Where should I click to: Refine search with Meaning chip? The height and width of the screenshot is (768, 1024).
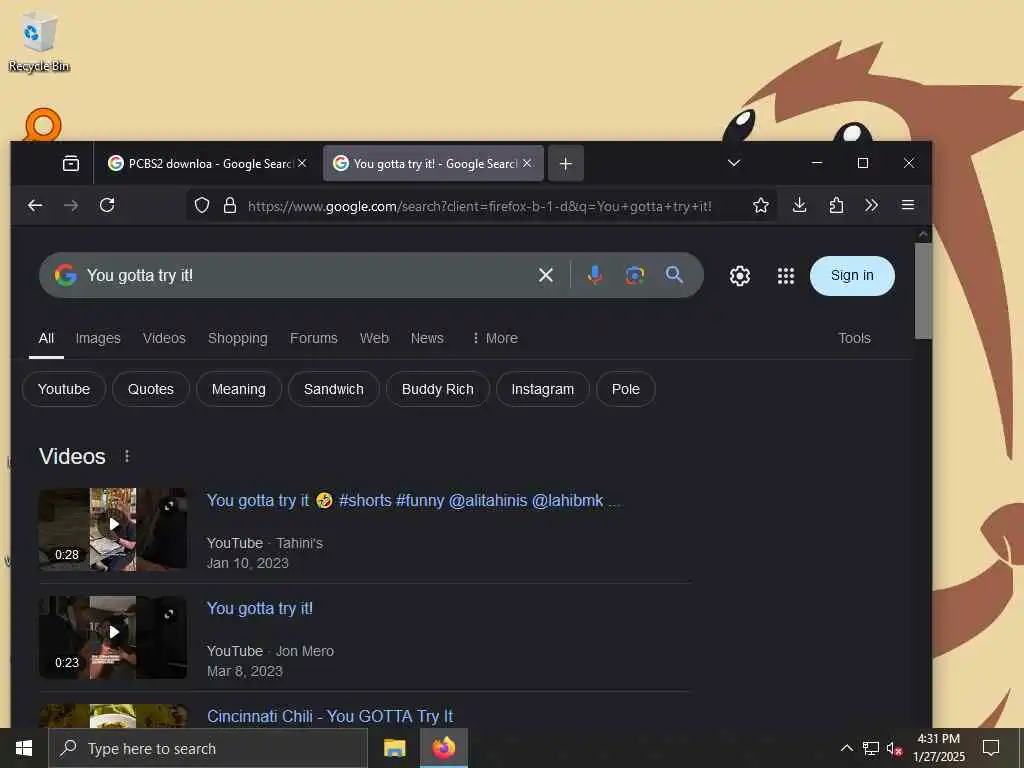[x=239, y=389]
